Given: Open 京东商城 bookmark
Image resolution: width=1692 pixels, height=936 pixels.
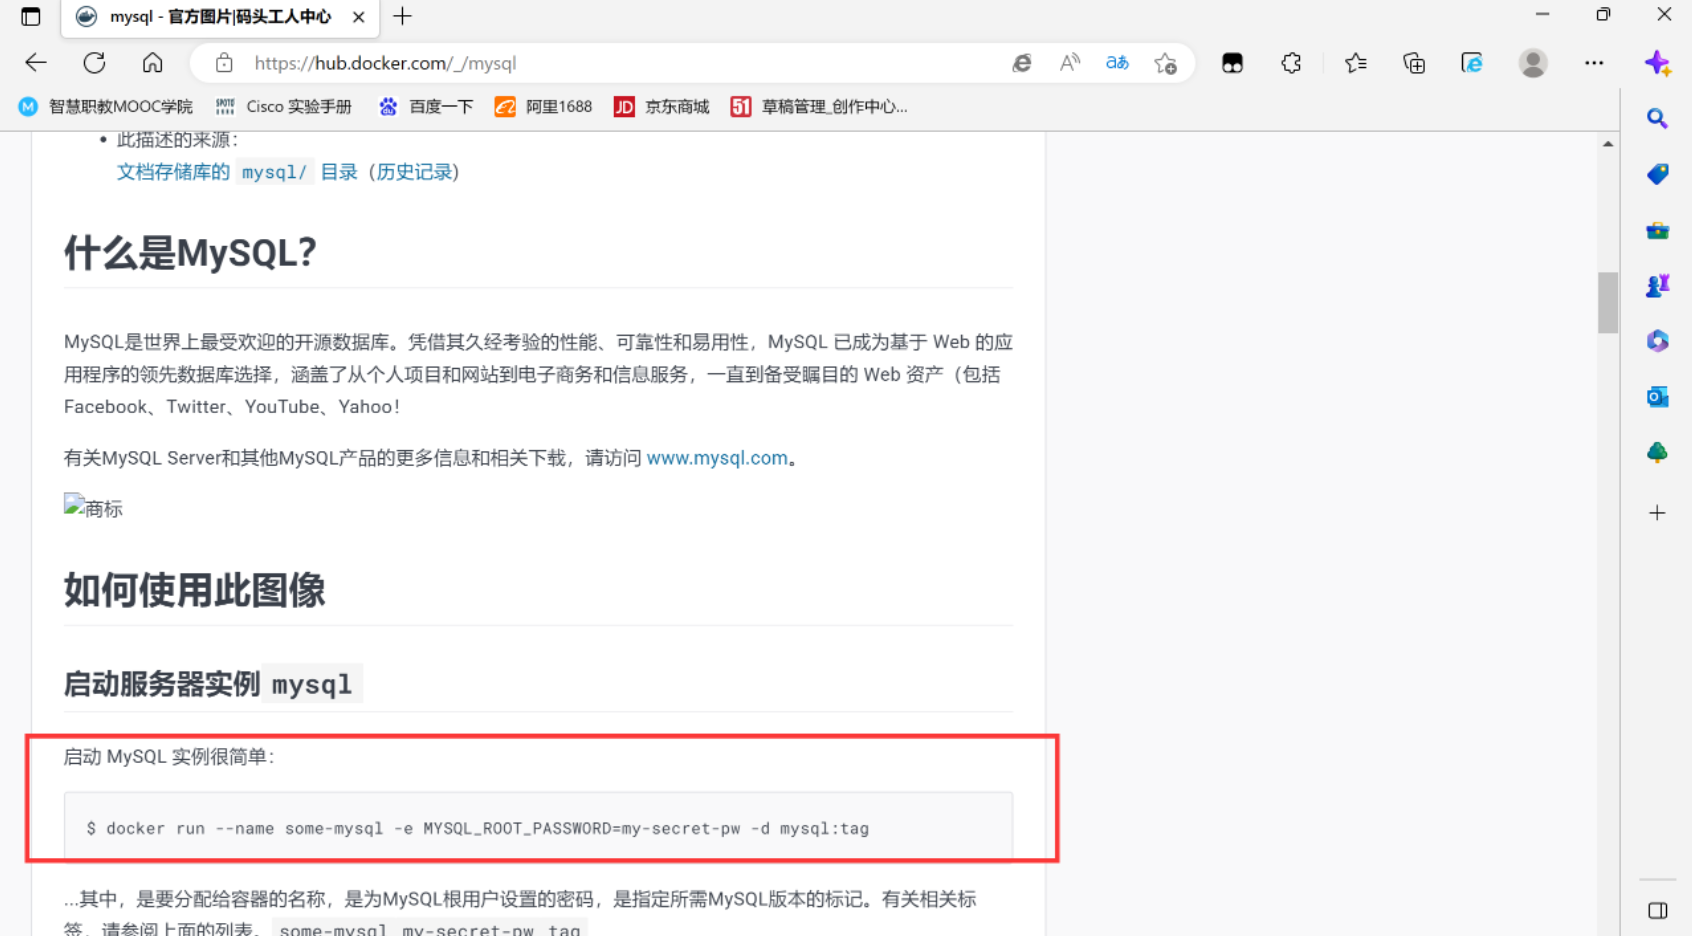Looking at the screenshot, I should pyautogui.click(x=662, y=106).
